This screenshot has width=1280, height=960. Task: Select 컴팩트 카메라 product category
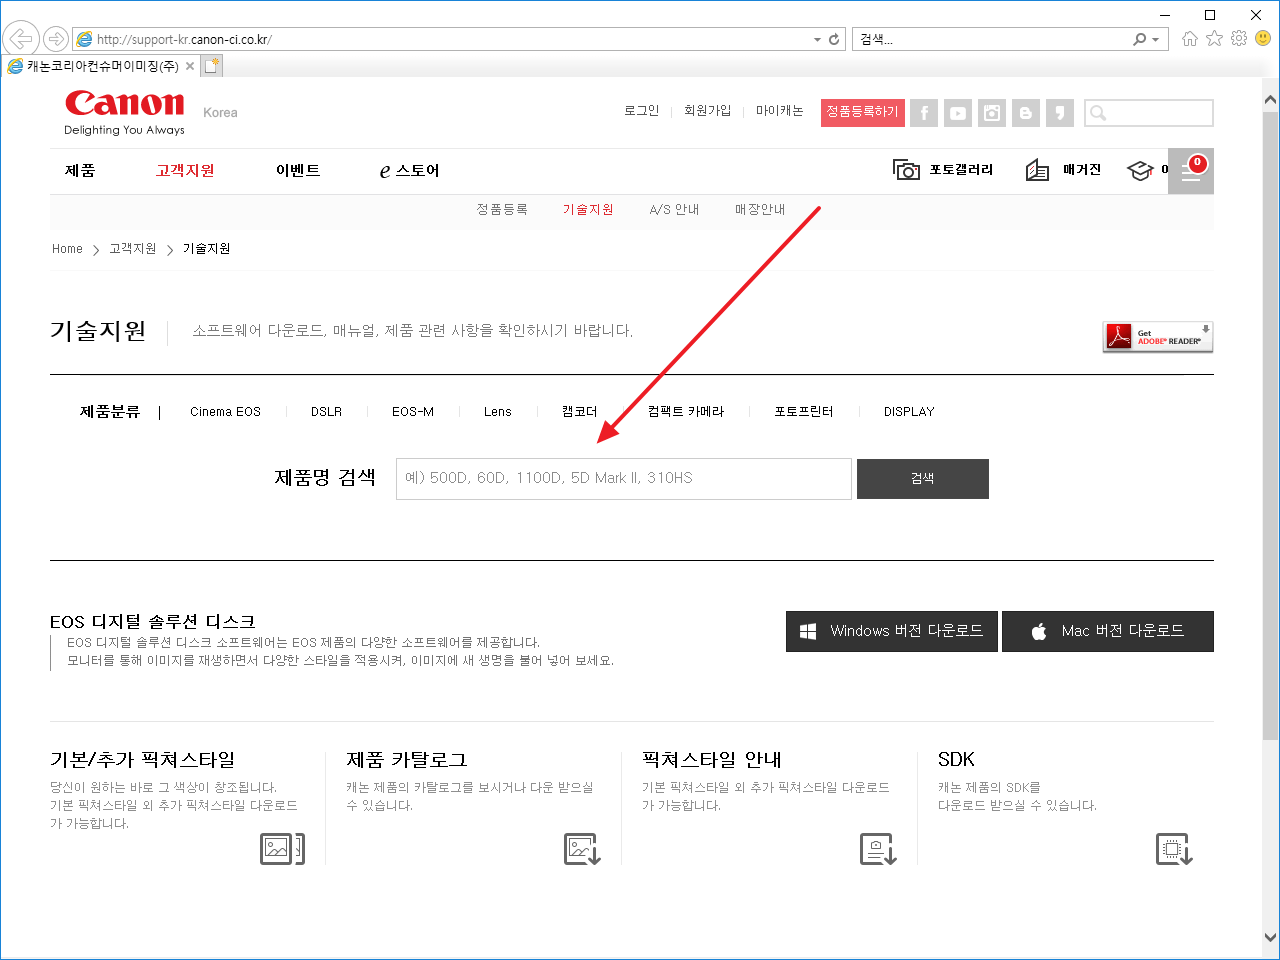point(686,412)
